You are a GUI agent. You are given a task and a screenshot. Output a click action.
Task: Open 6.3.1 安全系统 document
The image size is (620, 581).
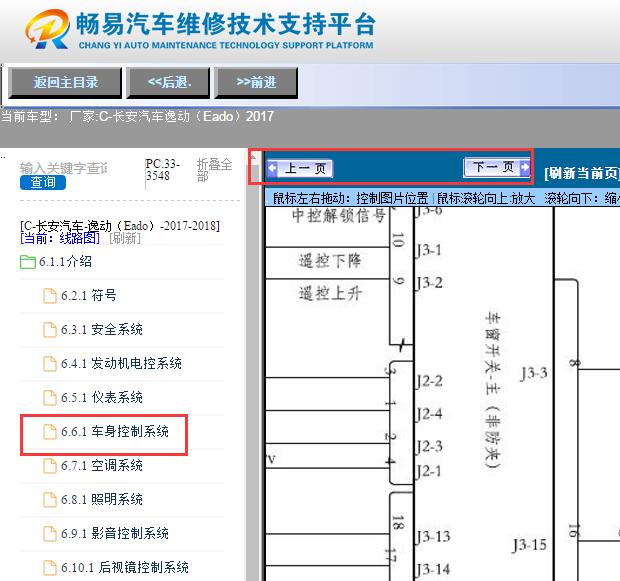[x=102, y=329]
